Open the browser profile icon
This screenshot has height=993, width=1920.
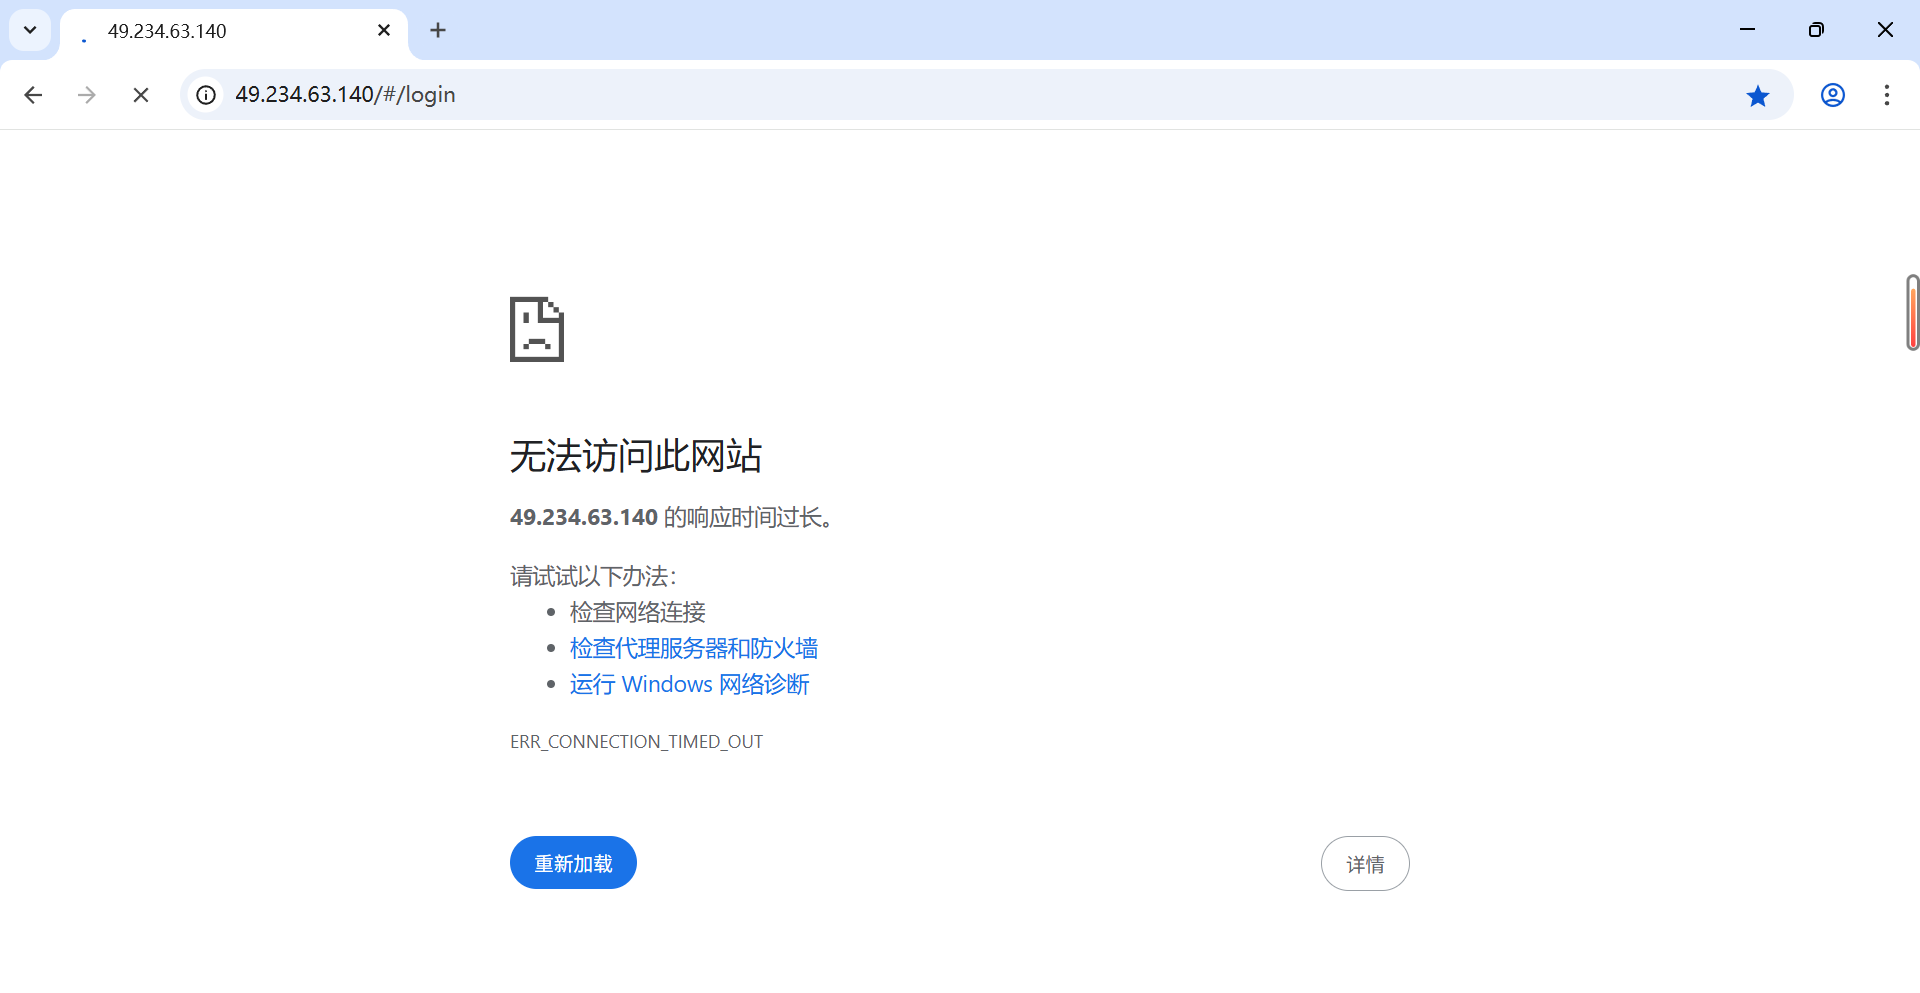click(x=1833, y=95)
